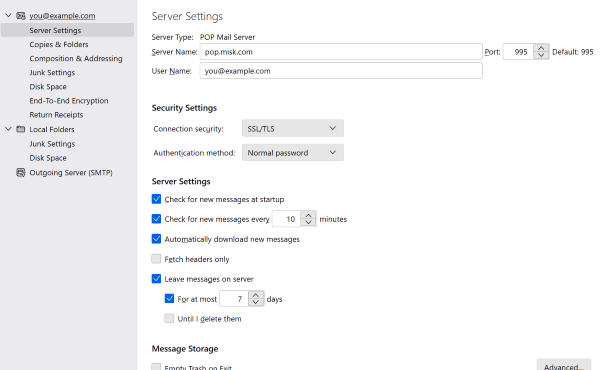This screenshot has height=370, width=600.
Task: Open Copies & Folders settings
Action: (x=59, y=44)
